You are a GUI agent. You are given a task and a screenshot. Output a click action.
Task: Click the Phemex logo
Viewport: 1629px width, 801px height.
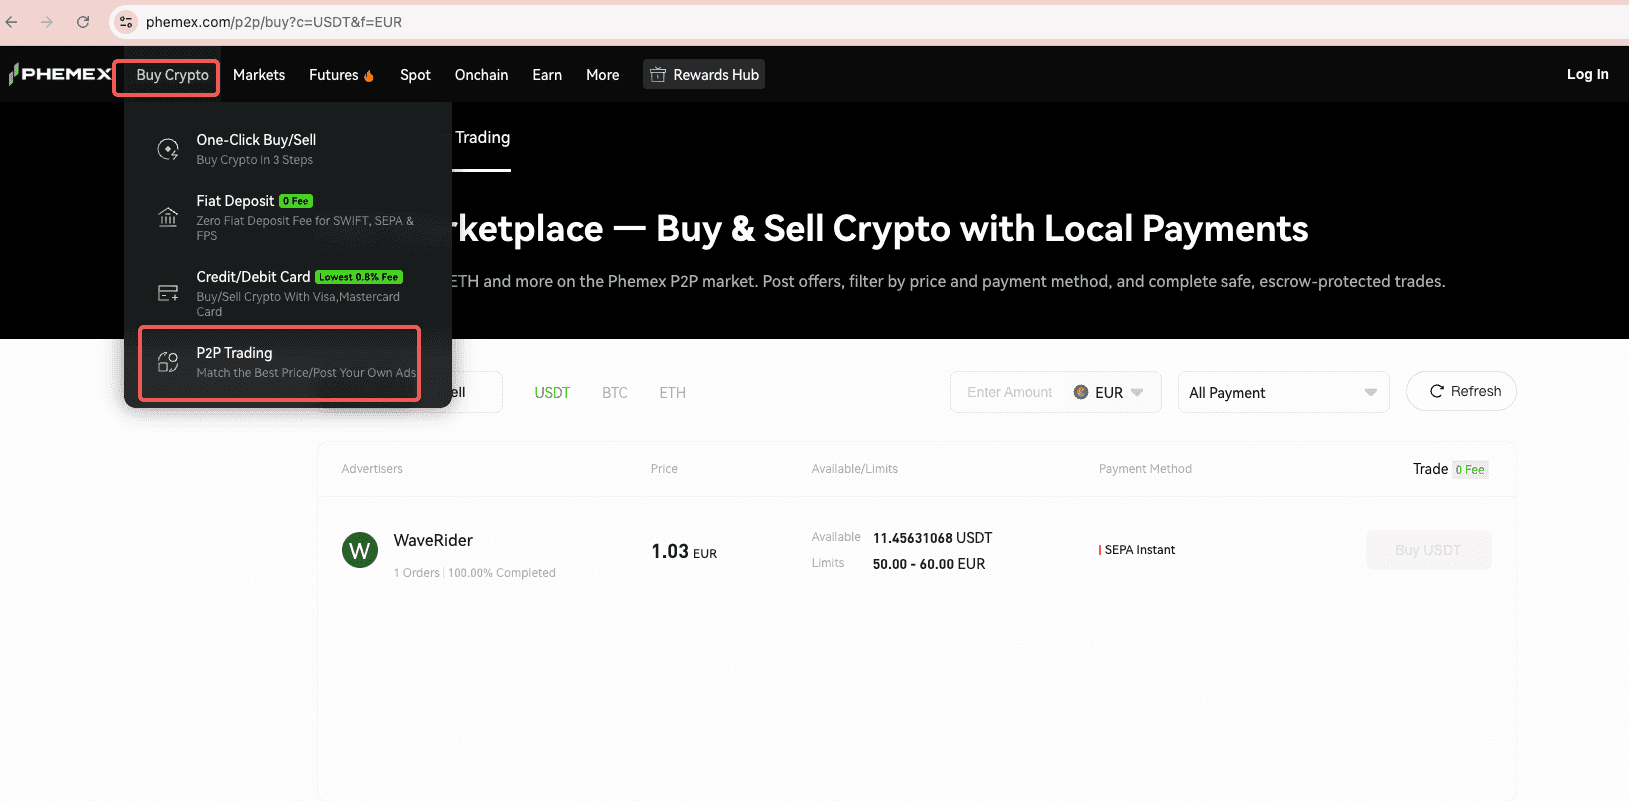click(x=60, y=74)
